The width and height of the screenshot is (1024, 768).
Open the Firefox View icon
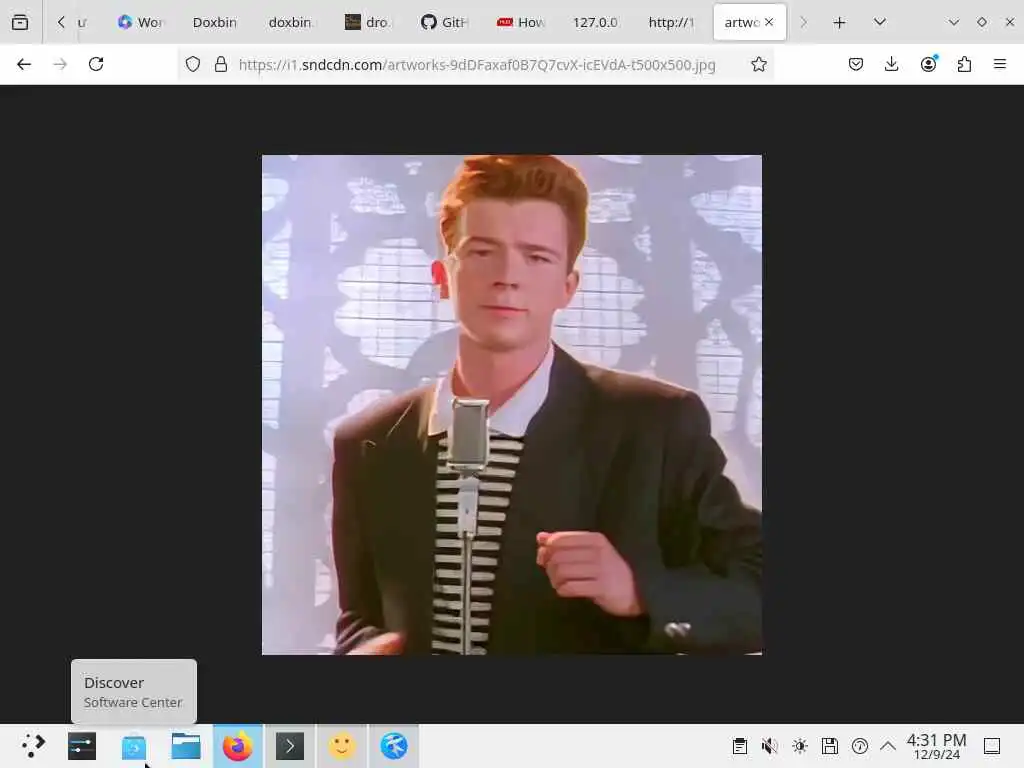(x=20, y=22)
